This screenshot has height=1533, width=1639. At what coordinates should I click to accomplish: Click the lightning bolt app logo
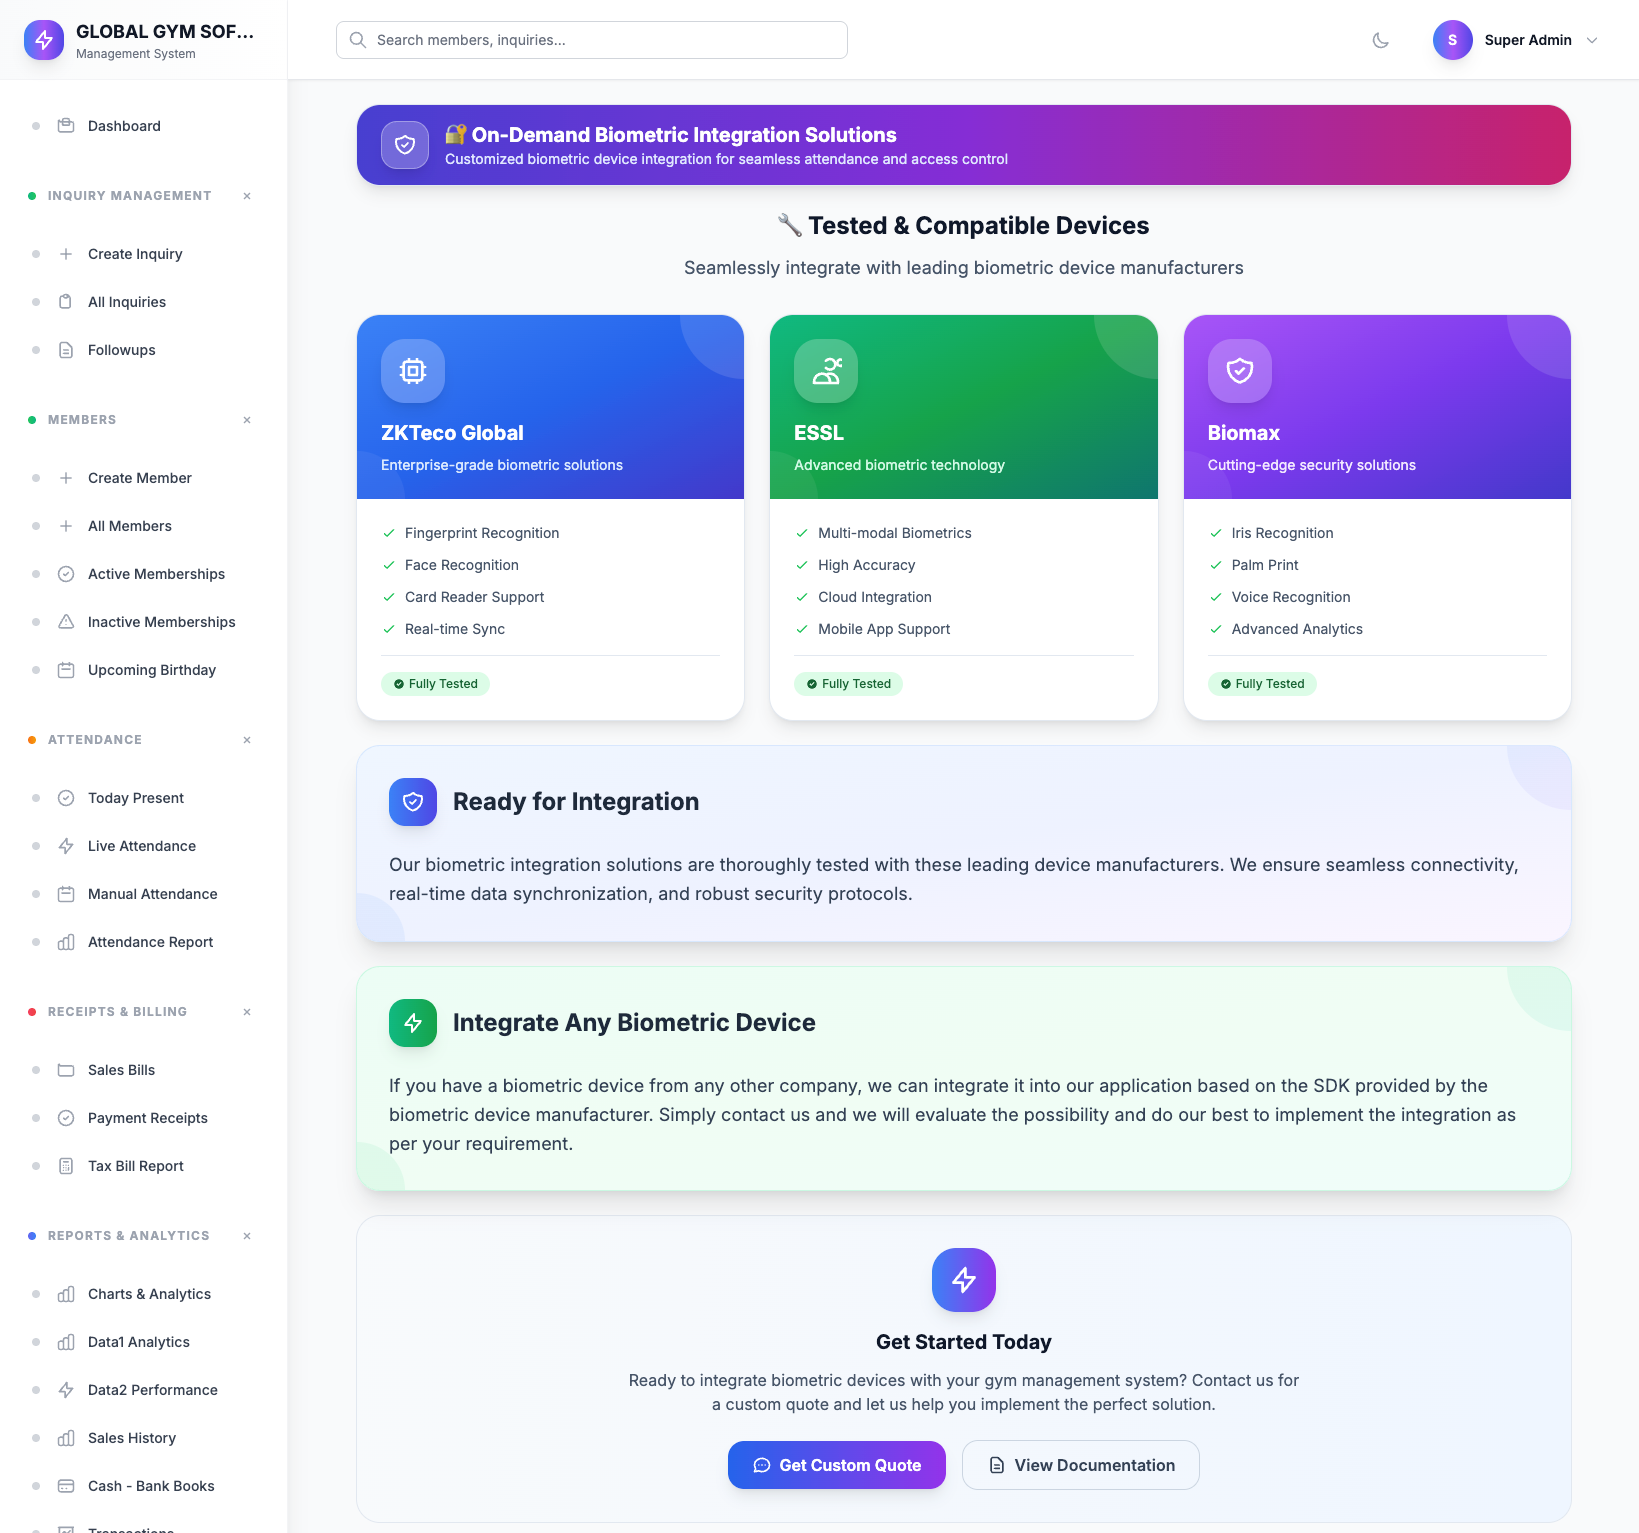click(x=44, y=40)
